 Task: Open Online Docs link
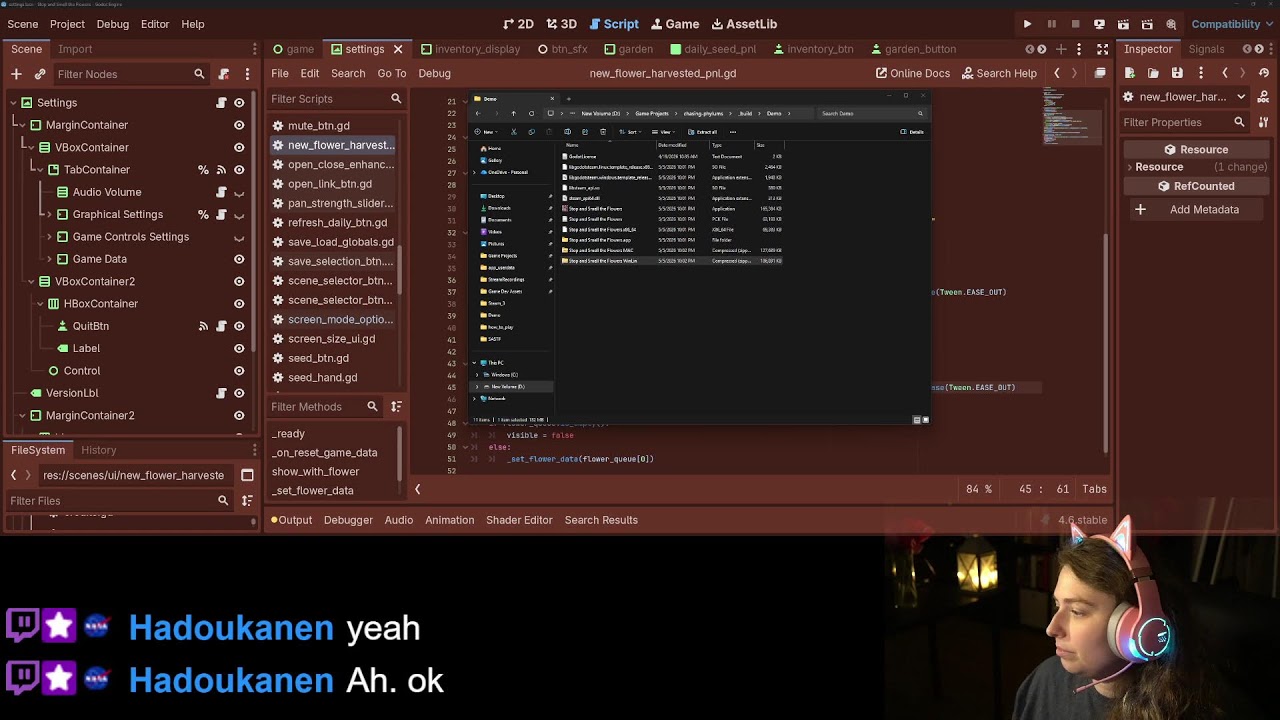913,73
